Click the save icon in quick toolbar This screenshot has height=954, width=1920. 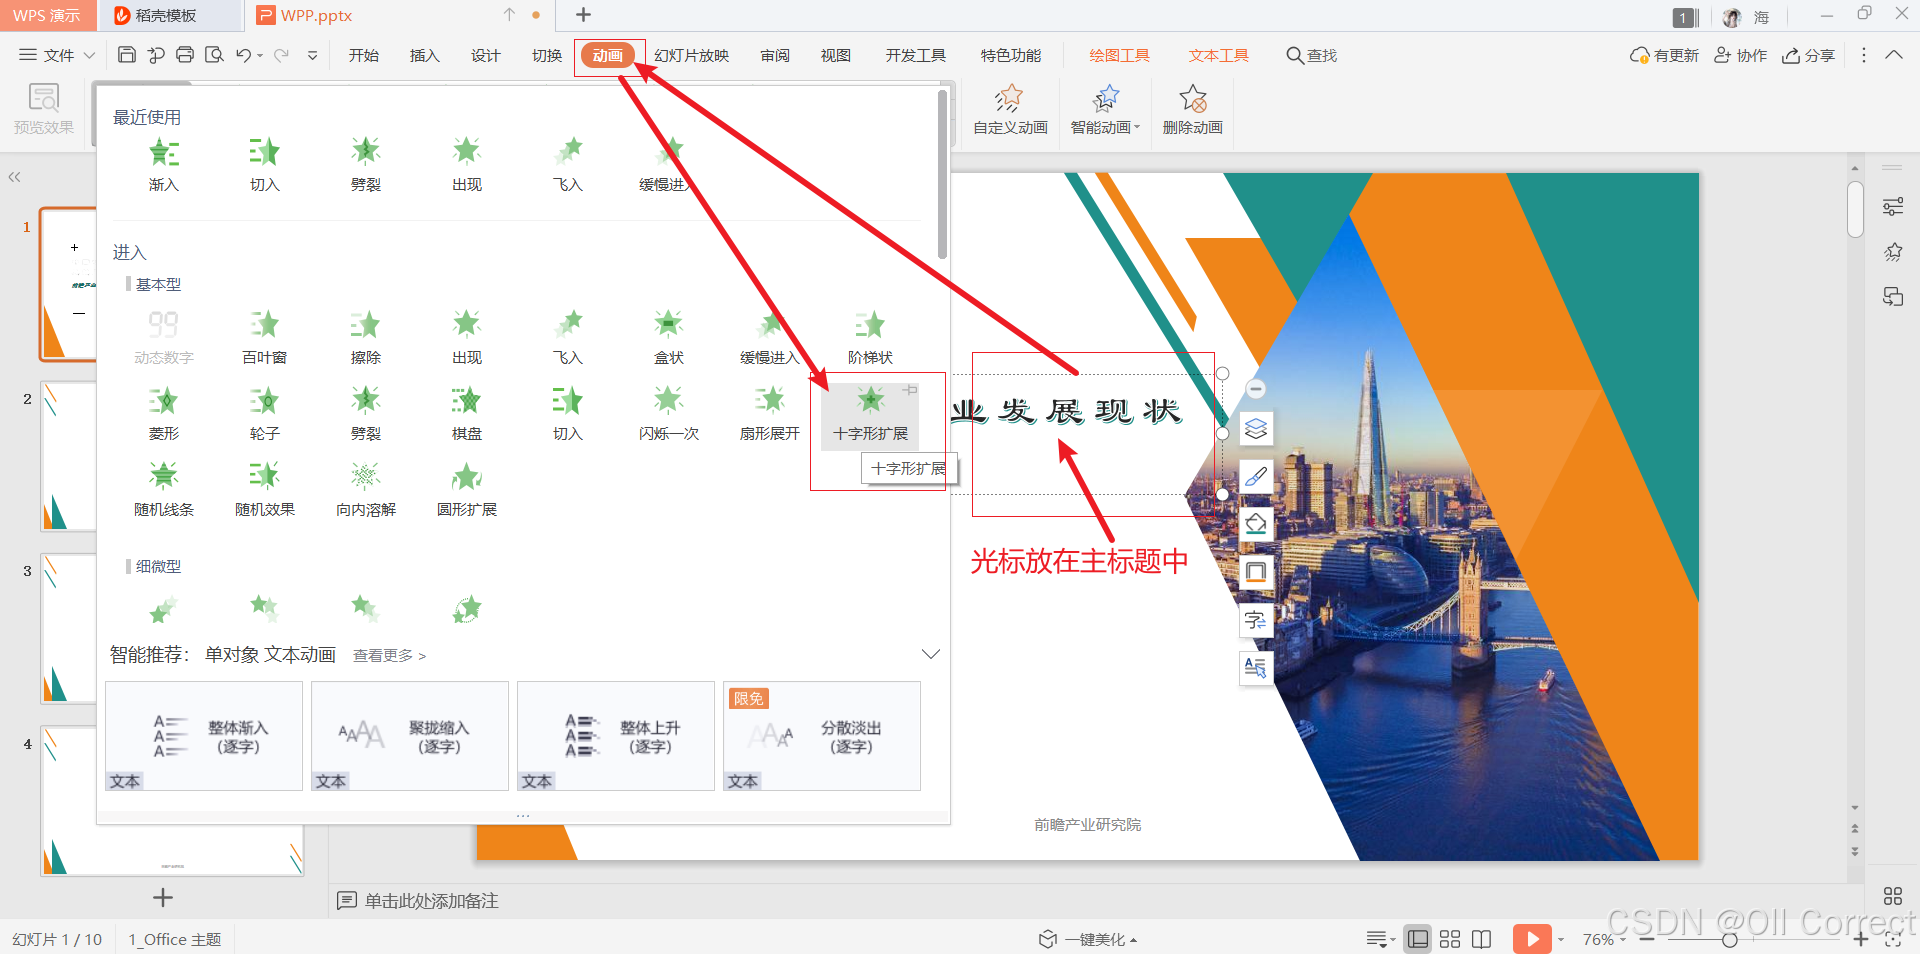coord(127,55)
